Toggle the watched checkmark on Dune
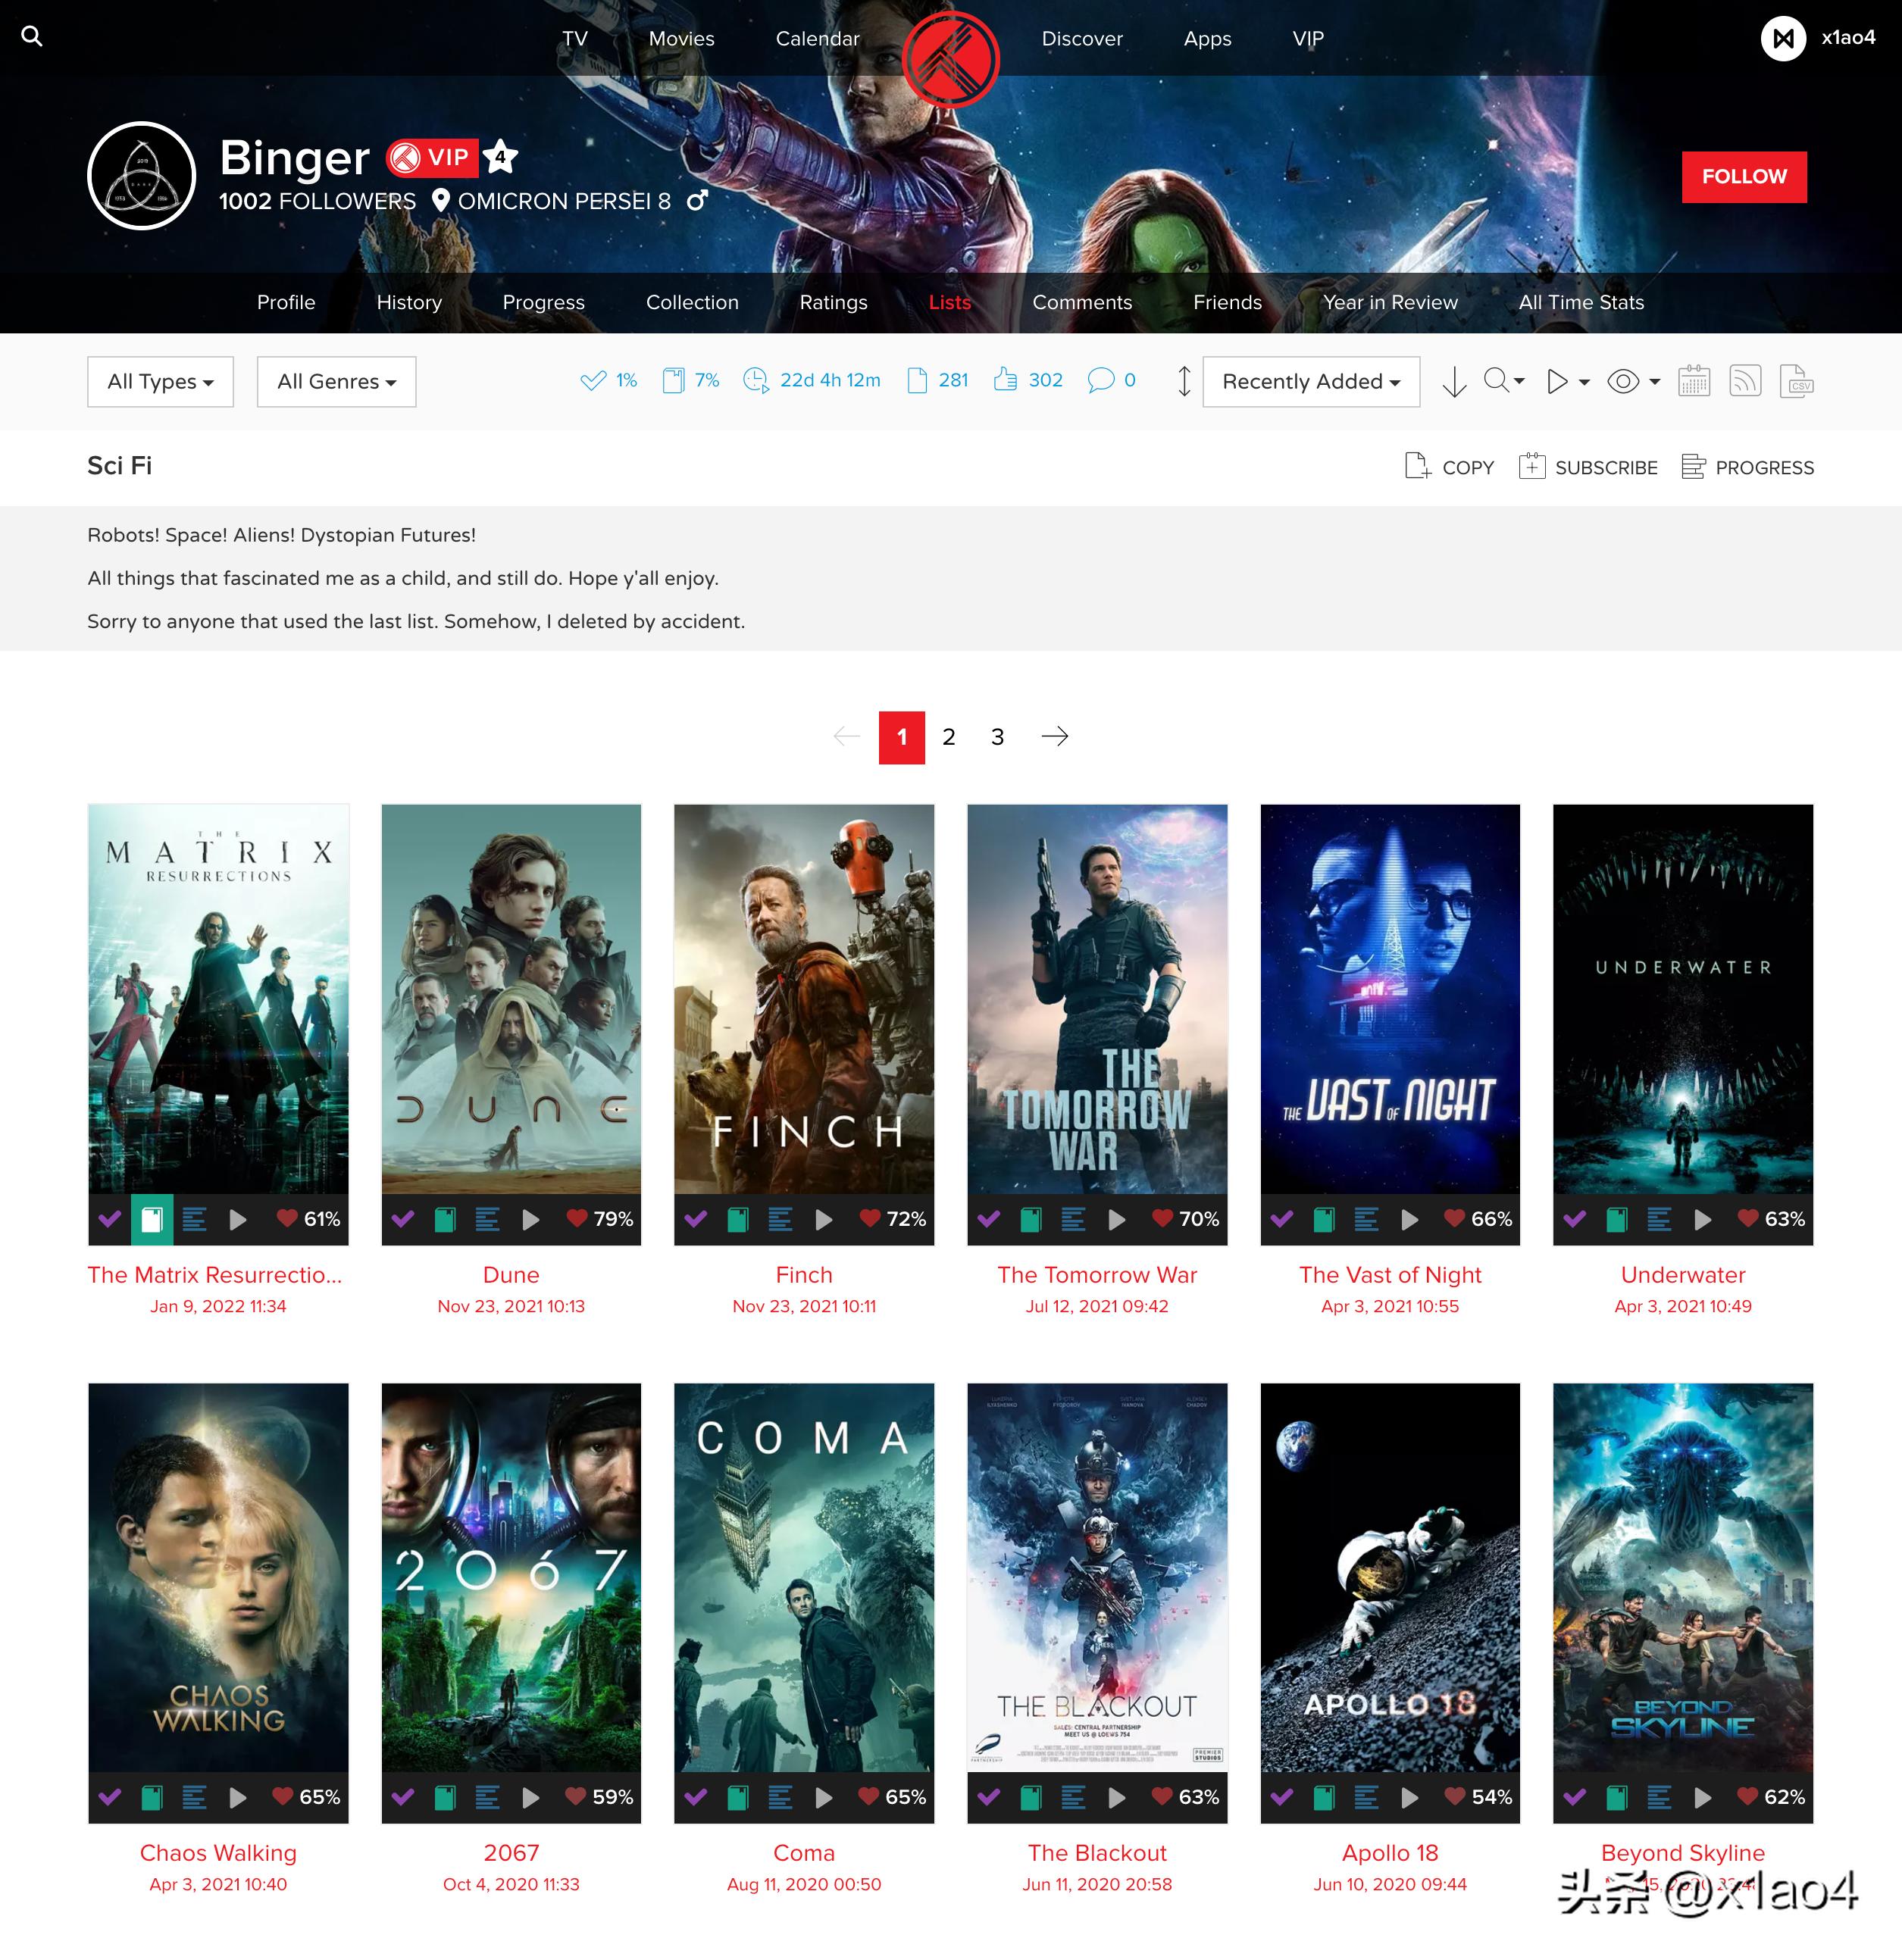Viewport: 1902px width, 1960px height. (405, 1219)
